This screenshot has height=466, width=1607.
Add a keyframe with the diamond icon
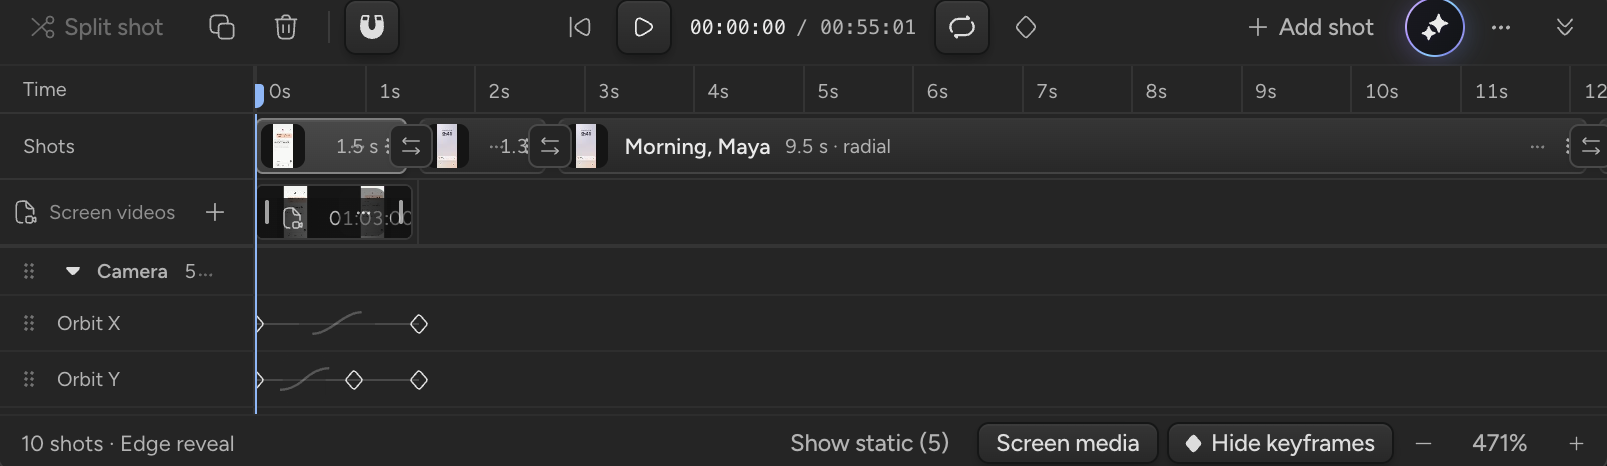tap(1026, 27)
